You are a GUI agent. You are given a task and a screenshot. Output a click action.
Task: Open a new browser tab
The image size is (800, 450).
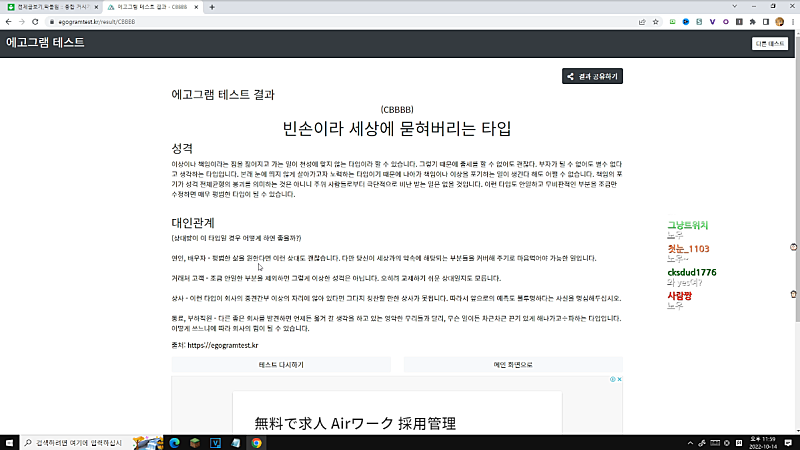tap(212, 6)
